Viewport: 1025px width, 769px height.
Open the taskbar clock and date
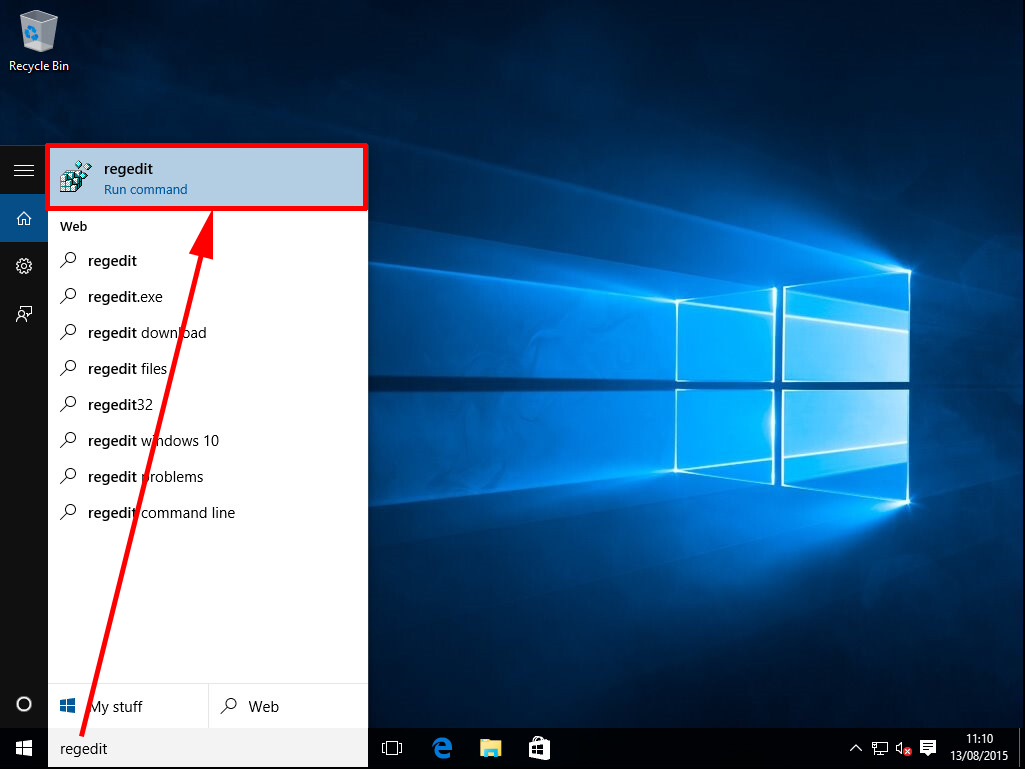coord(979,749)
